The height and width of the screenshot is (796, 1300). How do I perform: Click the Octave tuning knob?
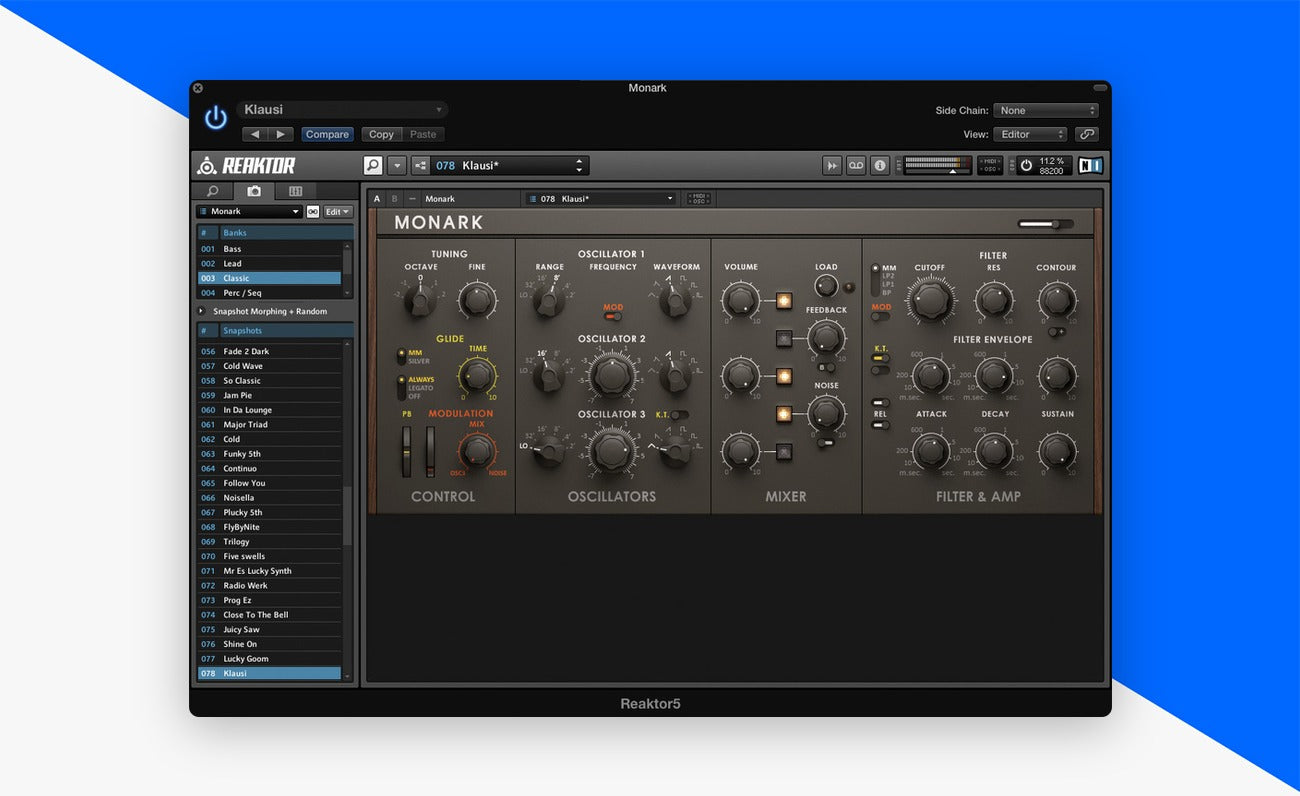pos(420,300)
